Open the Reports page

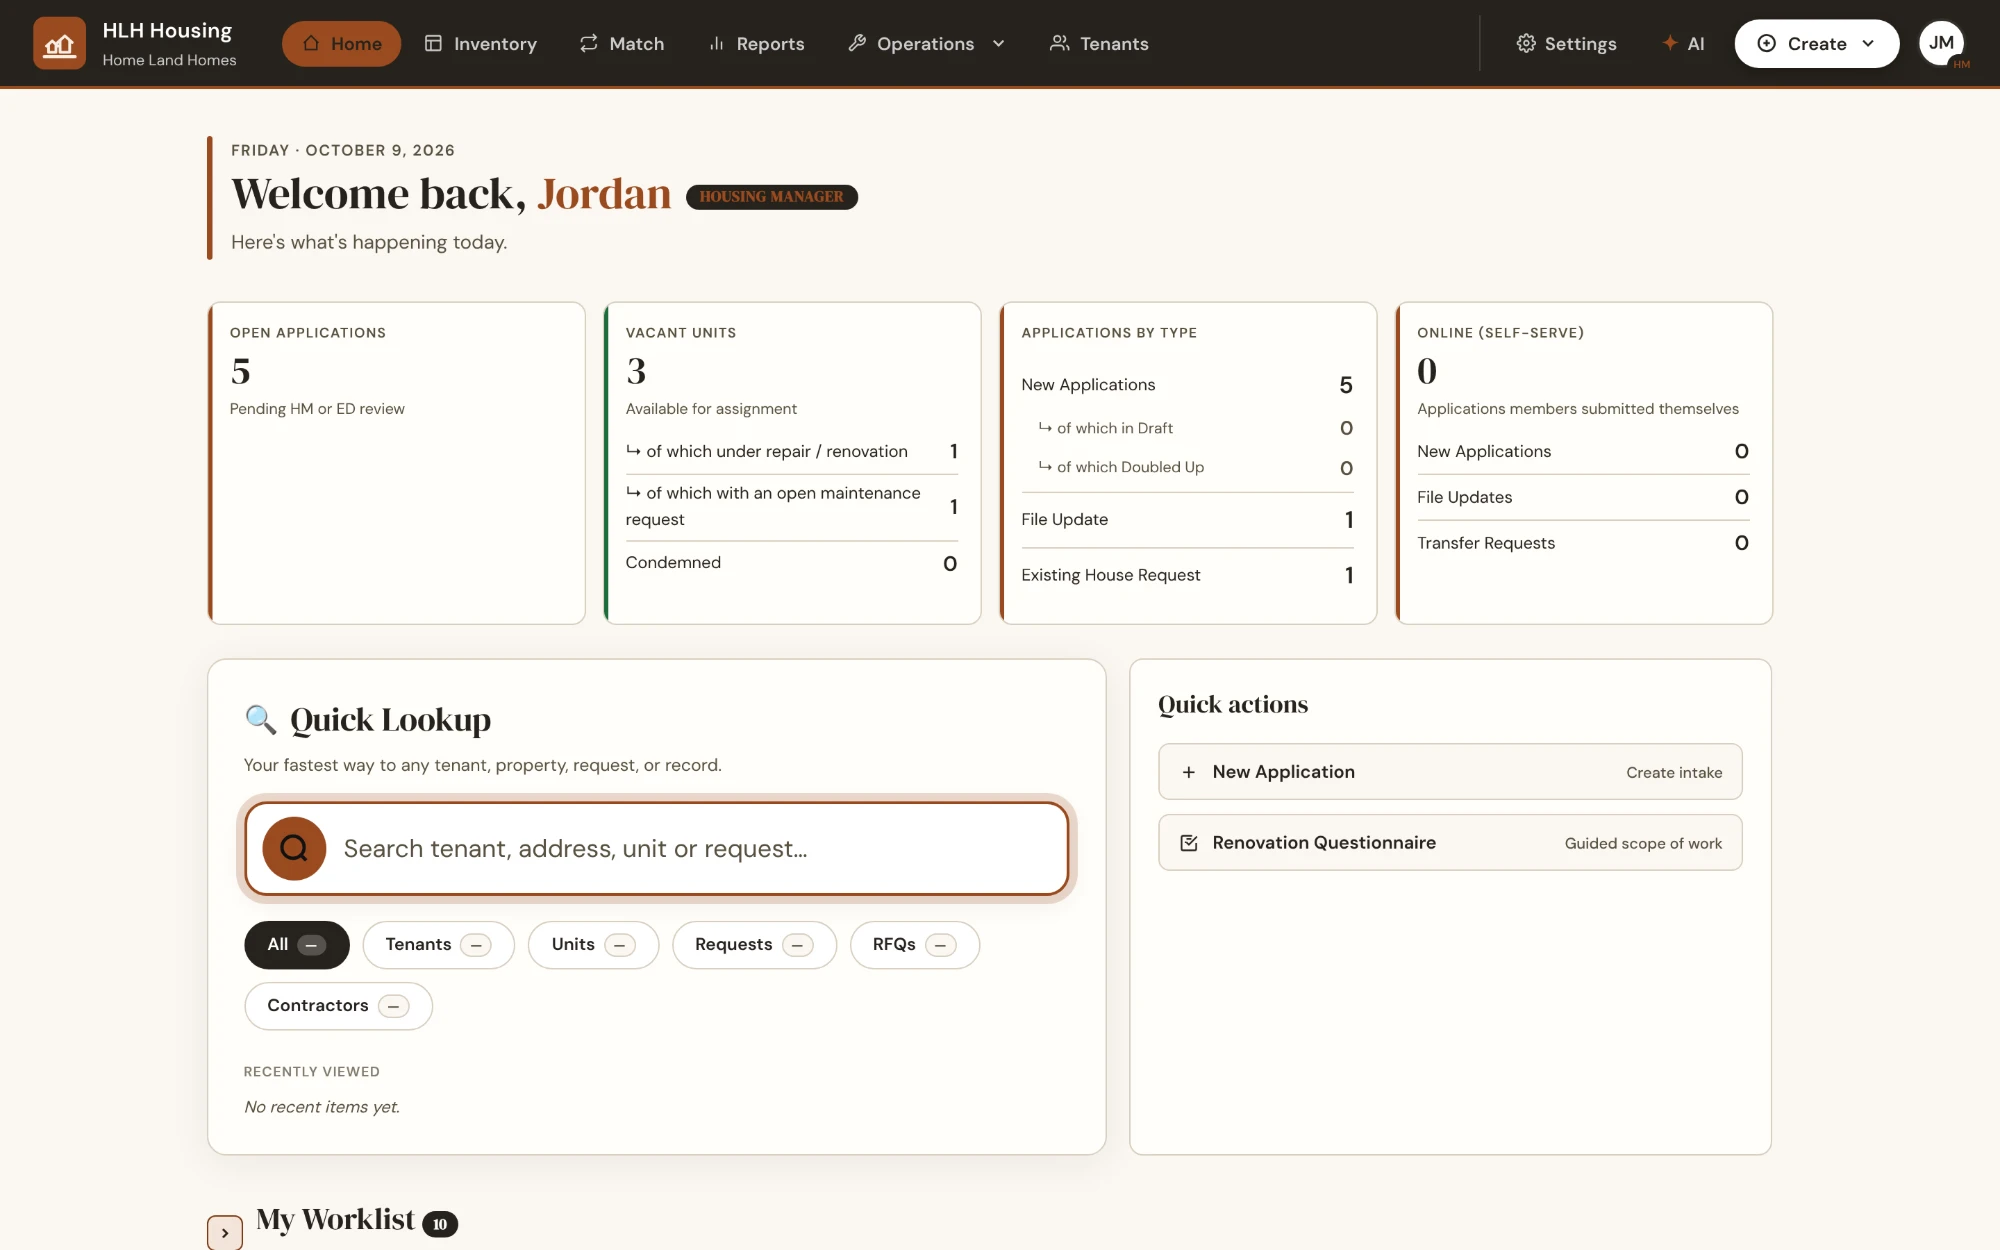pos(756,43)
